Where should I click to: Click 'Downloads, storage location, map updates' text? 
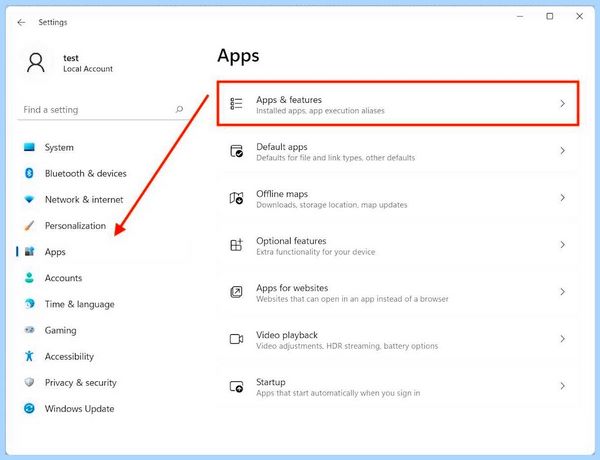click(x=332, y=205)
